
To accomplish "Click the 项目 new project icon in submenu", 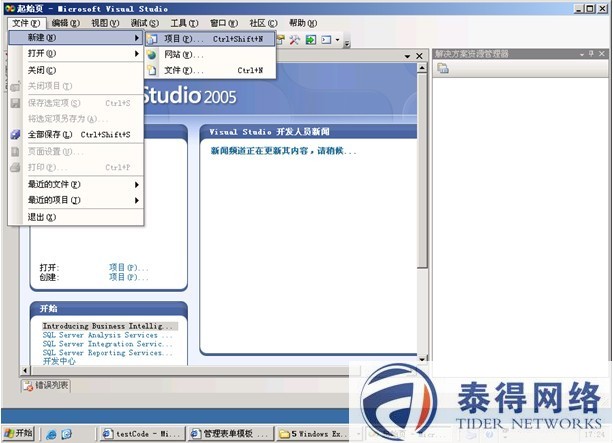I will point(152,39).
